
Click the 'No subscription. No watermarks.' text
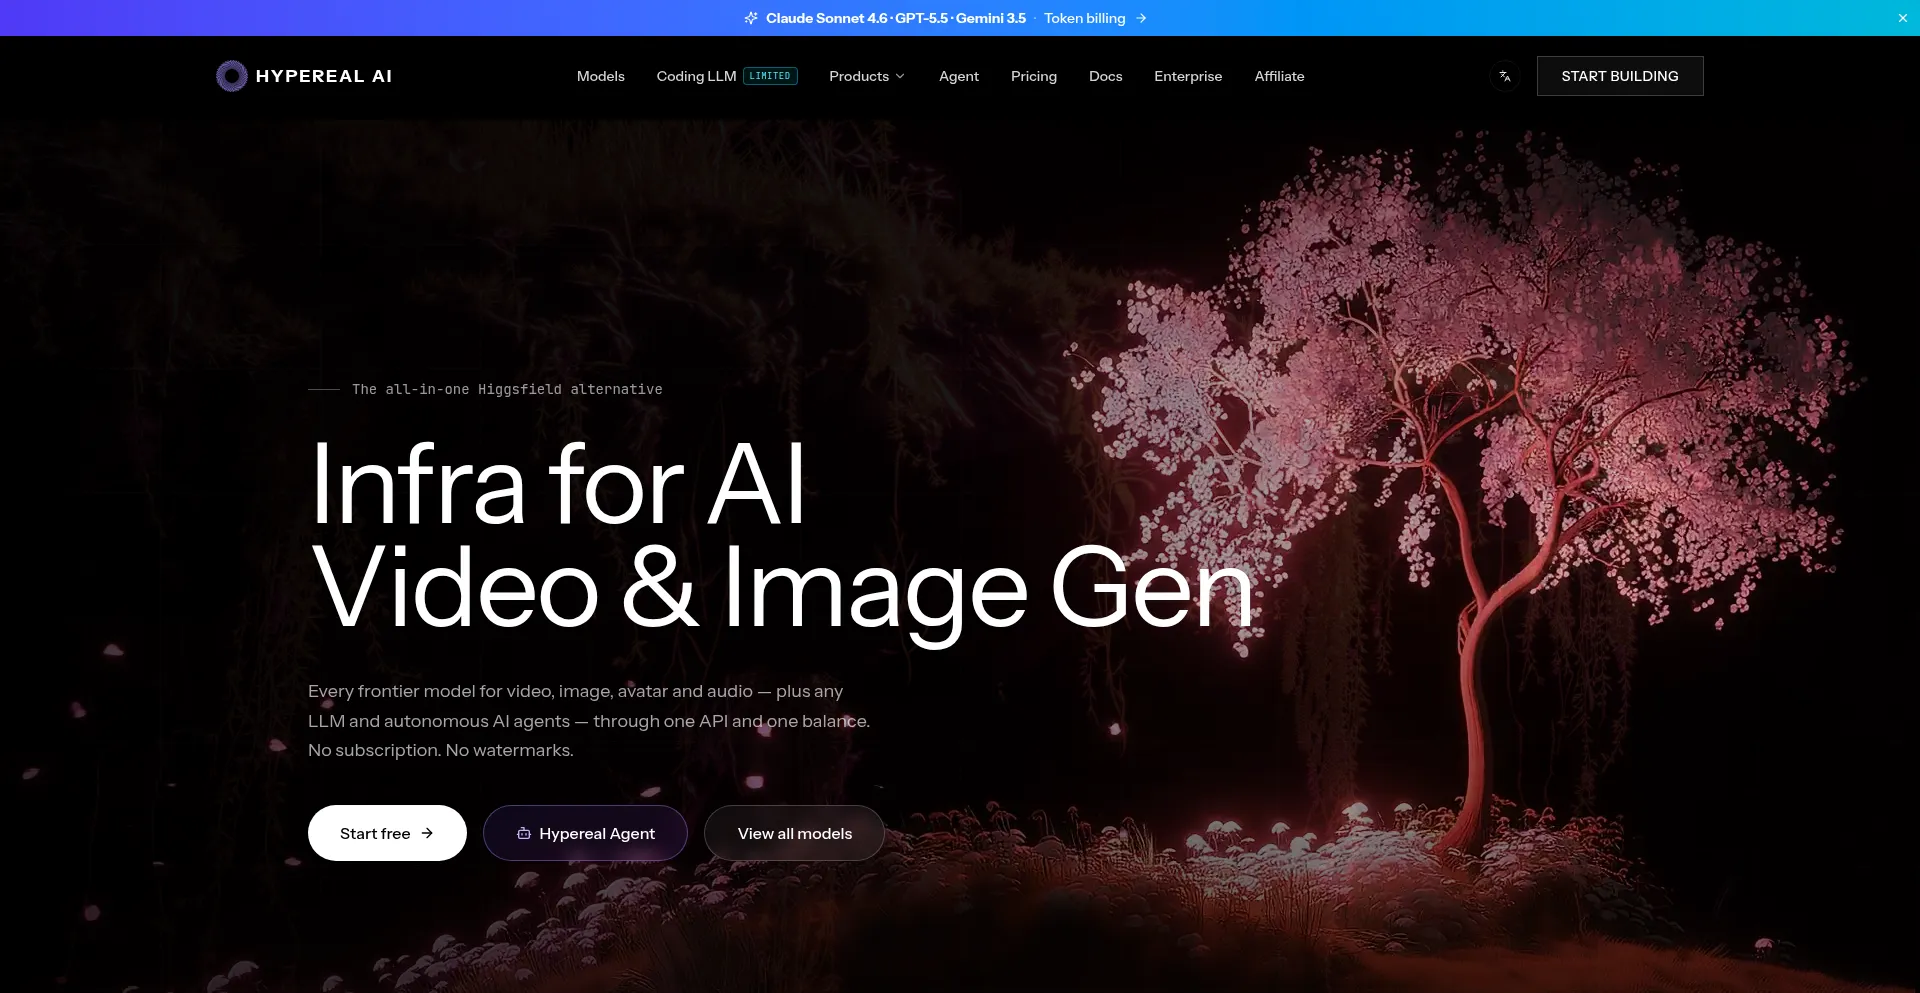(x=441, y=750)
